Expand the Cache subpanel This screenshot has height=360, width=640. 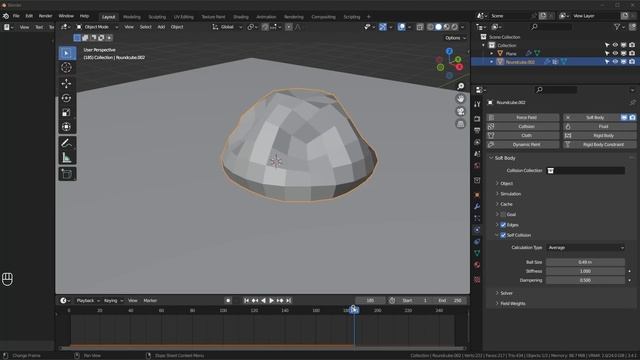pos(506,204)
